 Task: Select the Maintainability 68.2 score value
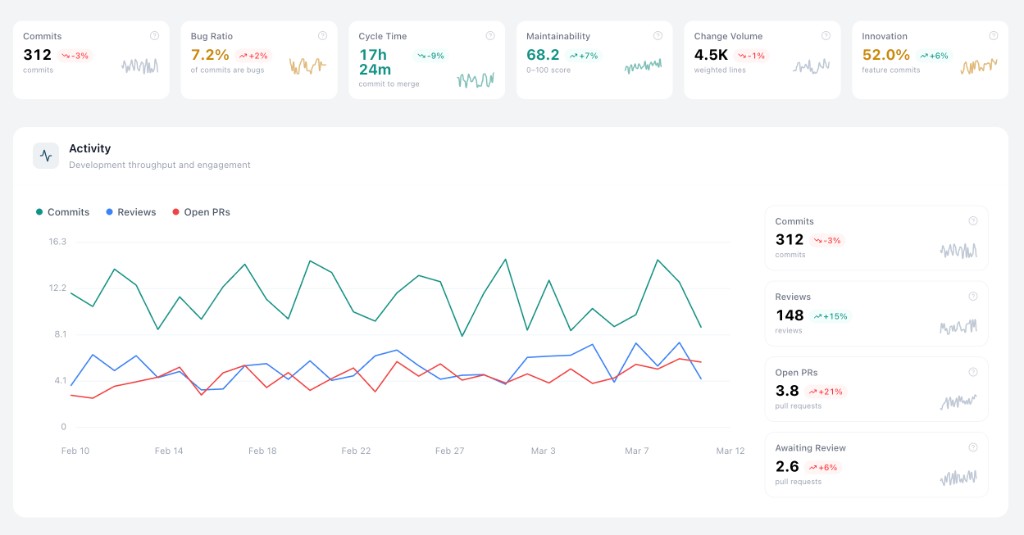click(x=543, y=55)
